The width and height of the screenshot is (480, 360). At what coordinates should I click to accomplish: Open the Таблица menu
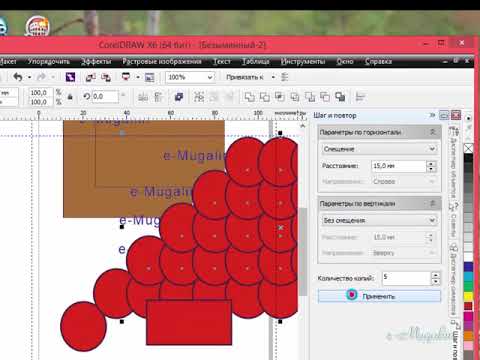tap(256, 61)
